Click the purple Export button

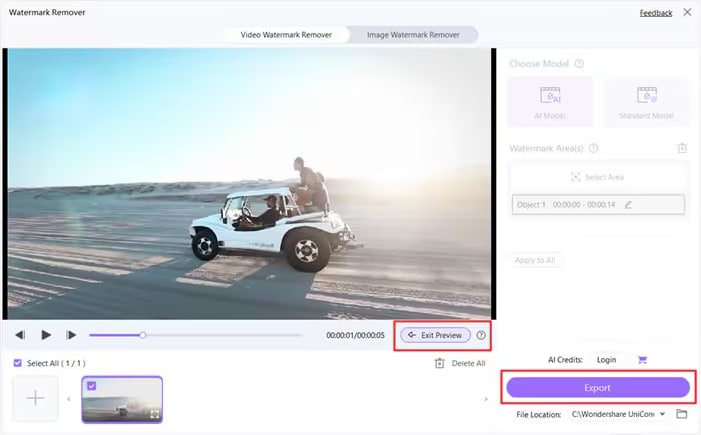598,388
